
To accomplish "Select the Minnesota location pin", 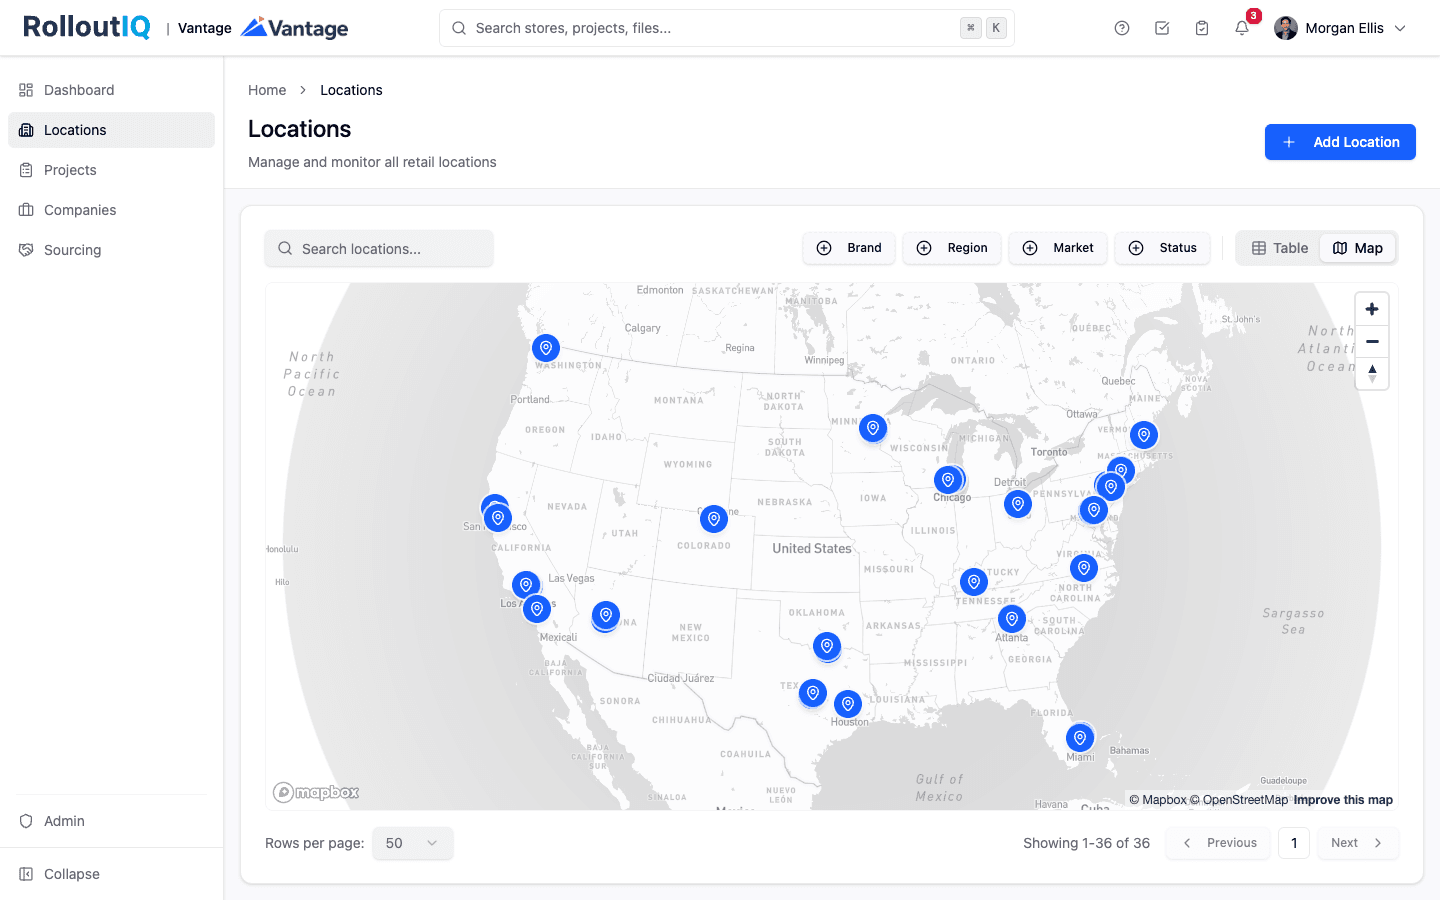I will coord(873,428).
